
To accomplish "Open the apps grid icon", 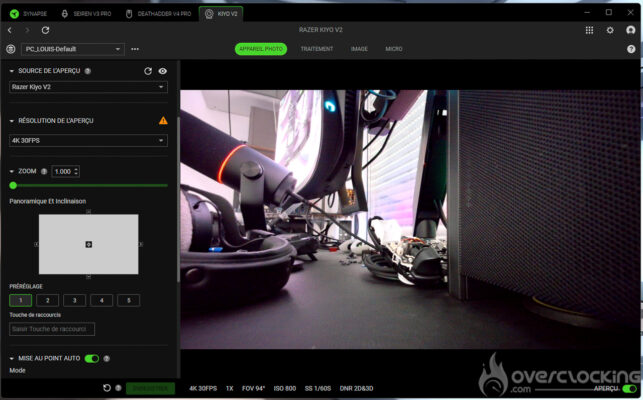I will pos(589,30).
